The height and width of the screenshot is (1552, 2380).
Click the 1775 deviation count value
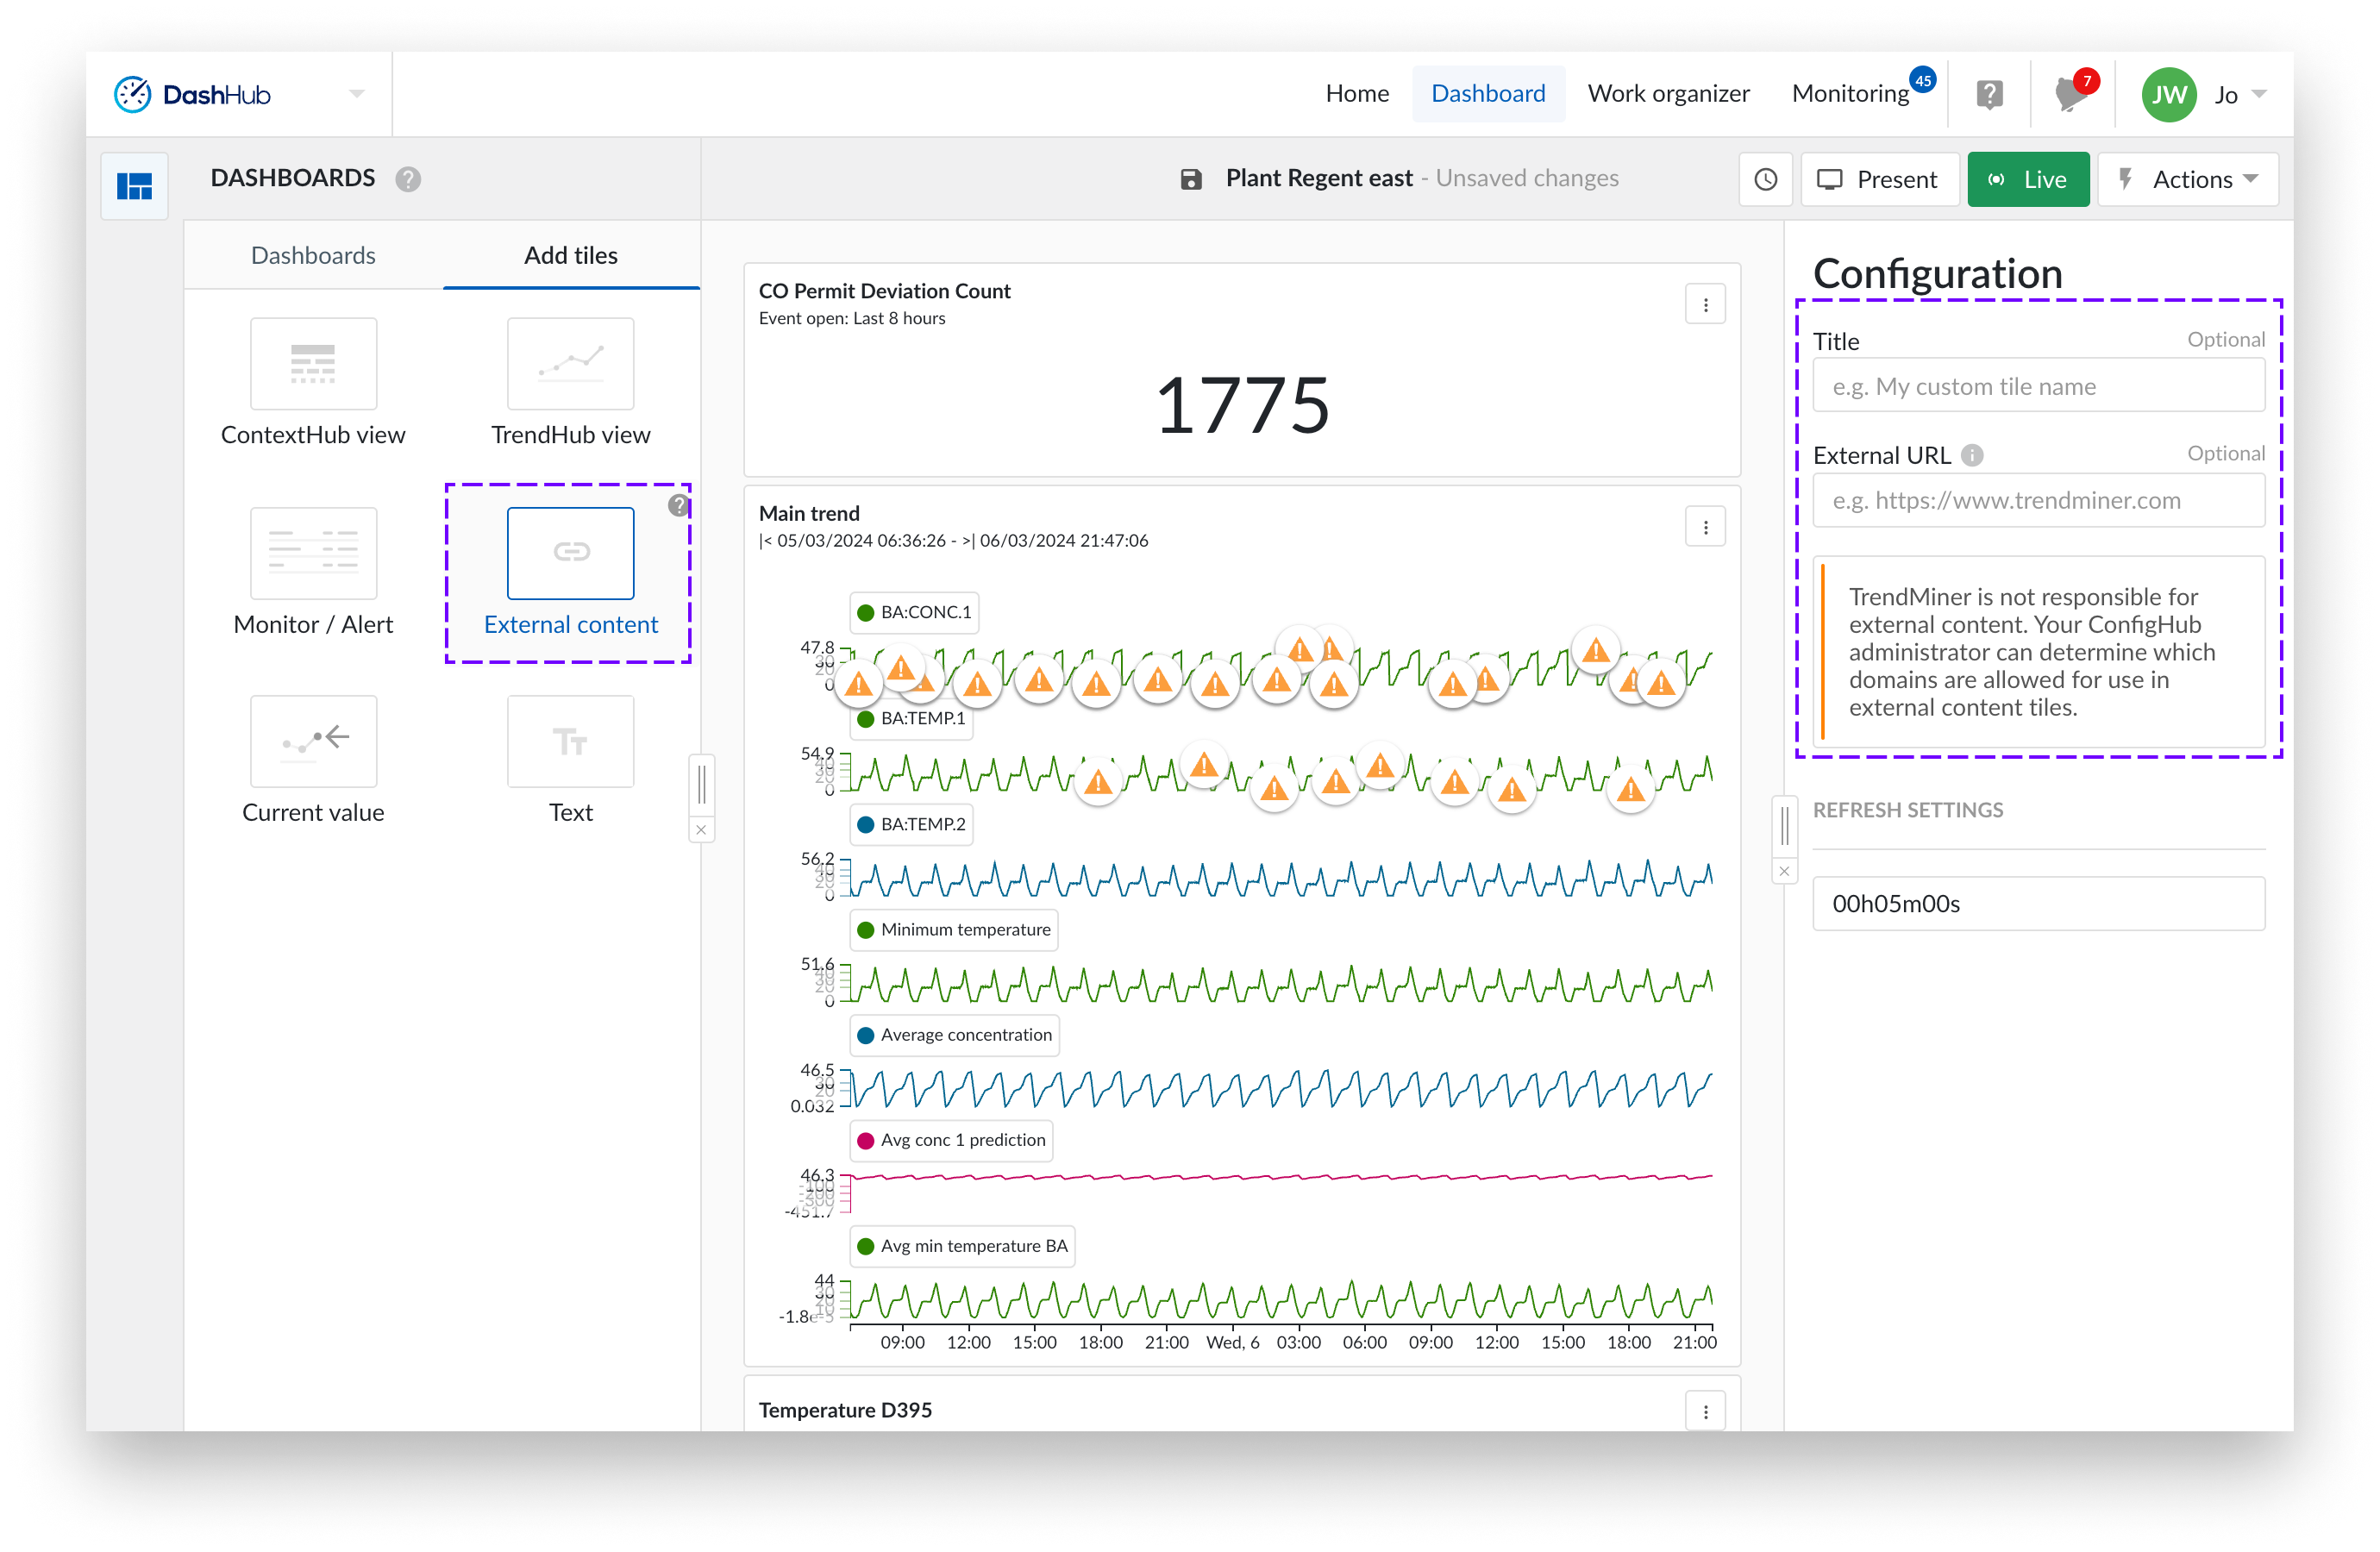(x=1241, y=405)
